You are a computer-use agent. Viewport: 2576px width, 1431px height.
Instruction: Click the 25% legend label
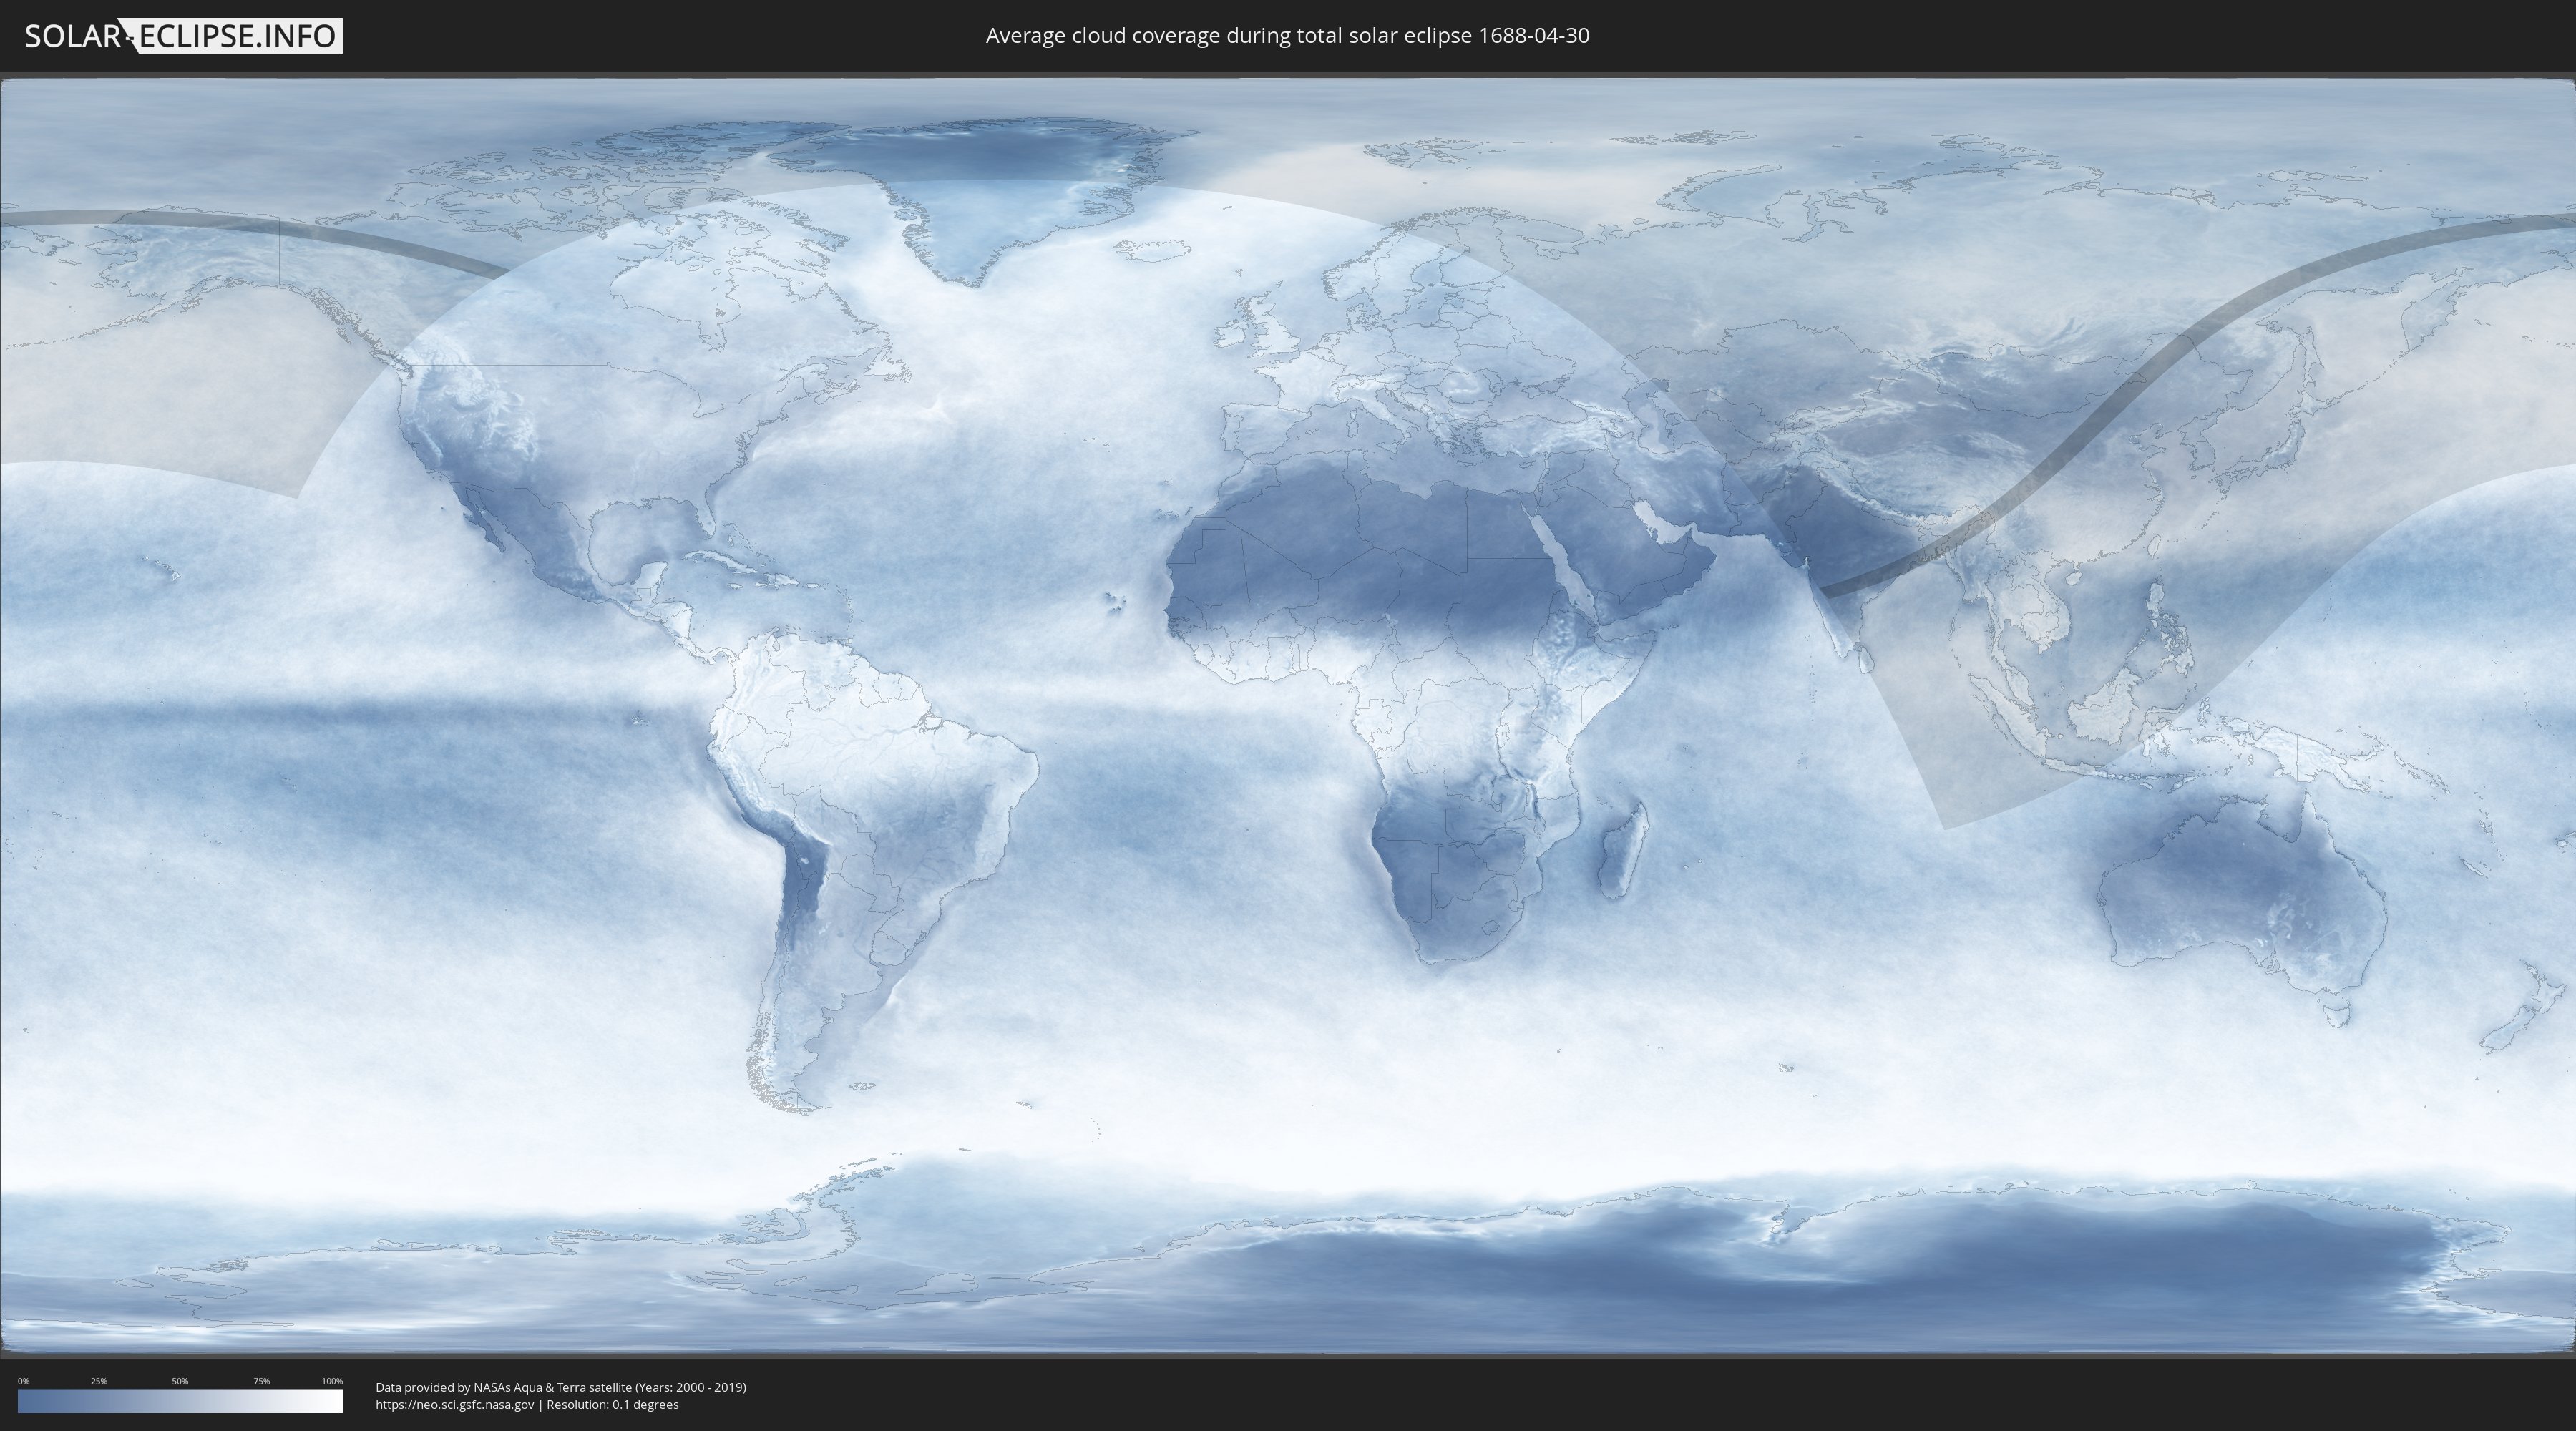[x=99, y=1381]
